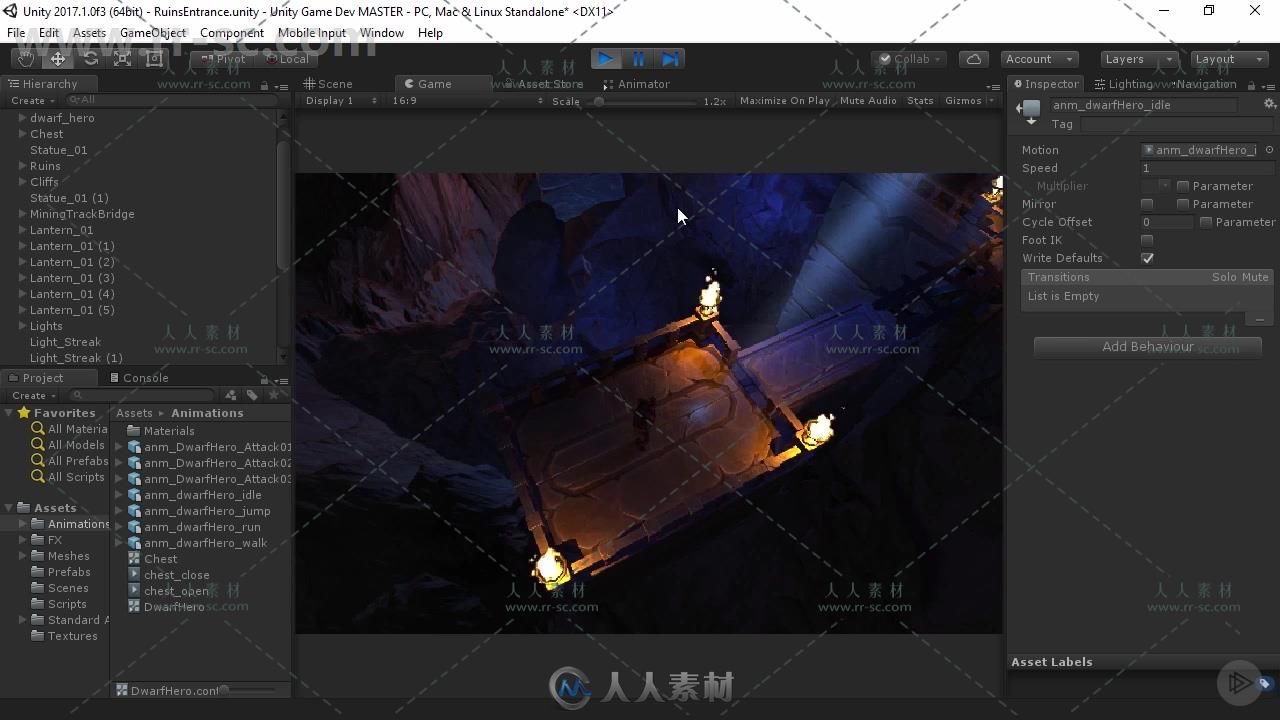
Task: Select the DwarfHero controller asset
Action: 173,607
